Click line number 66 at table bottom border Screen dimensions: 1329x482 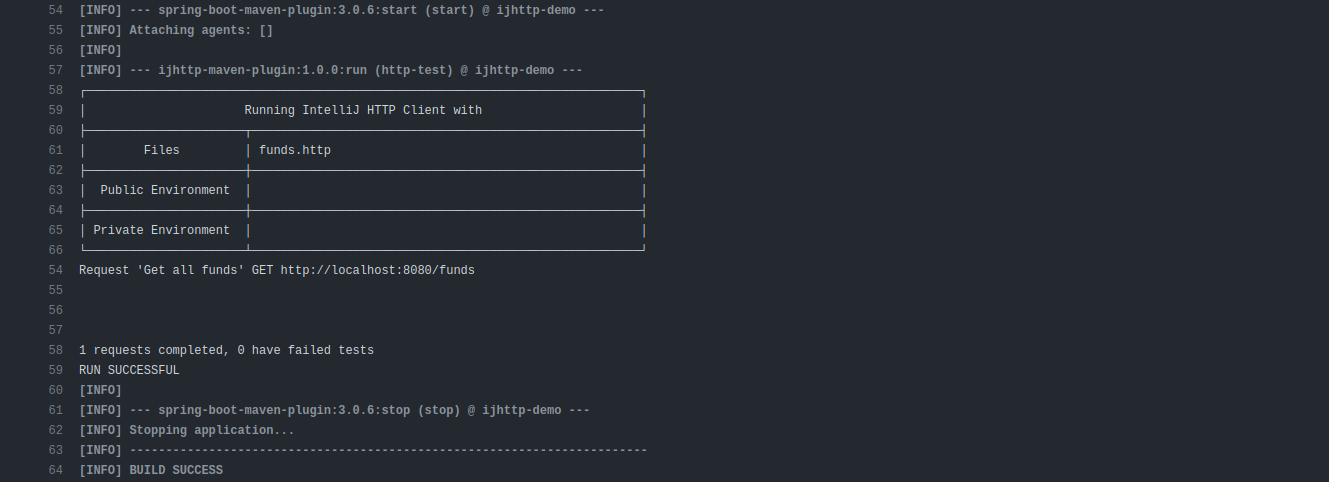point(56,250)
